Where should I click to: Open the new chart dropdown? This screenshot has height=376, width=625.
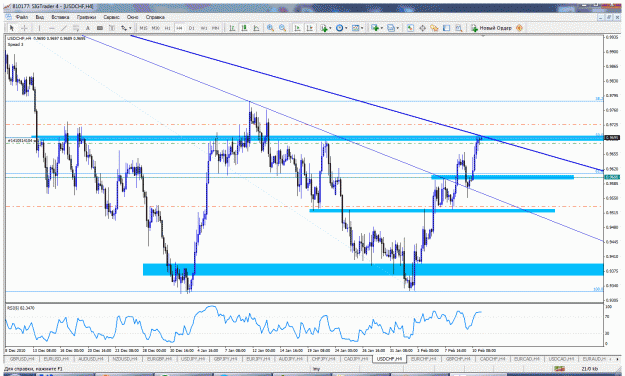point(377,28)
